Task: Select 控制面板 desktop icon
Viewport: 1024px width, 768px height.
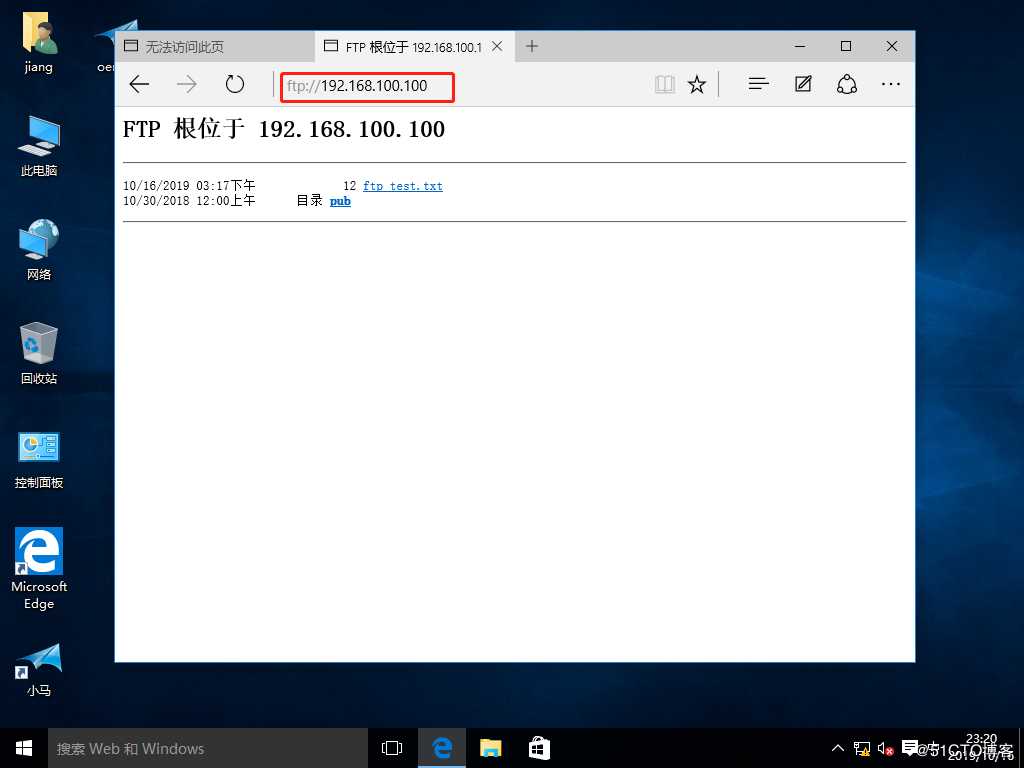Action: pyautogui.click(x=39, y=460)
